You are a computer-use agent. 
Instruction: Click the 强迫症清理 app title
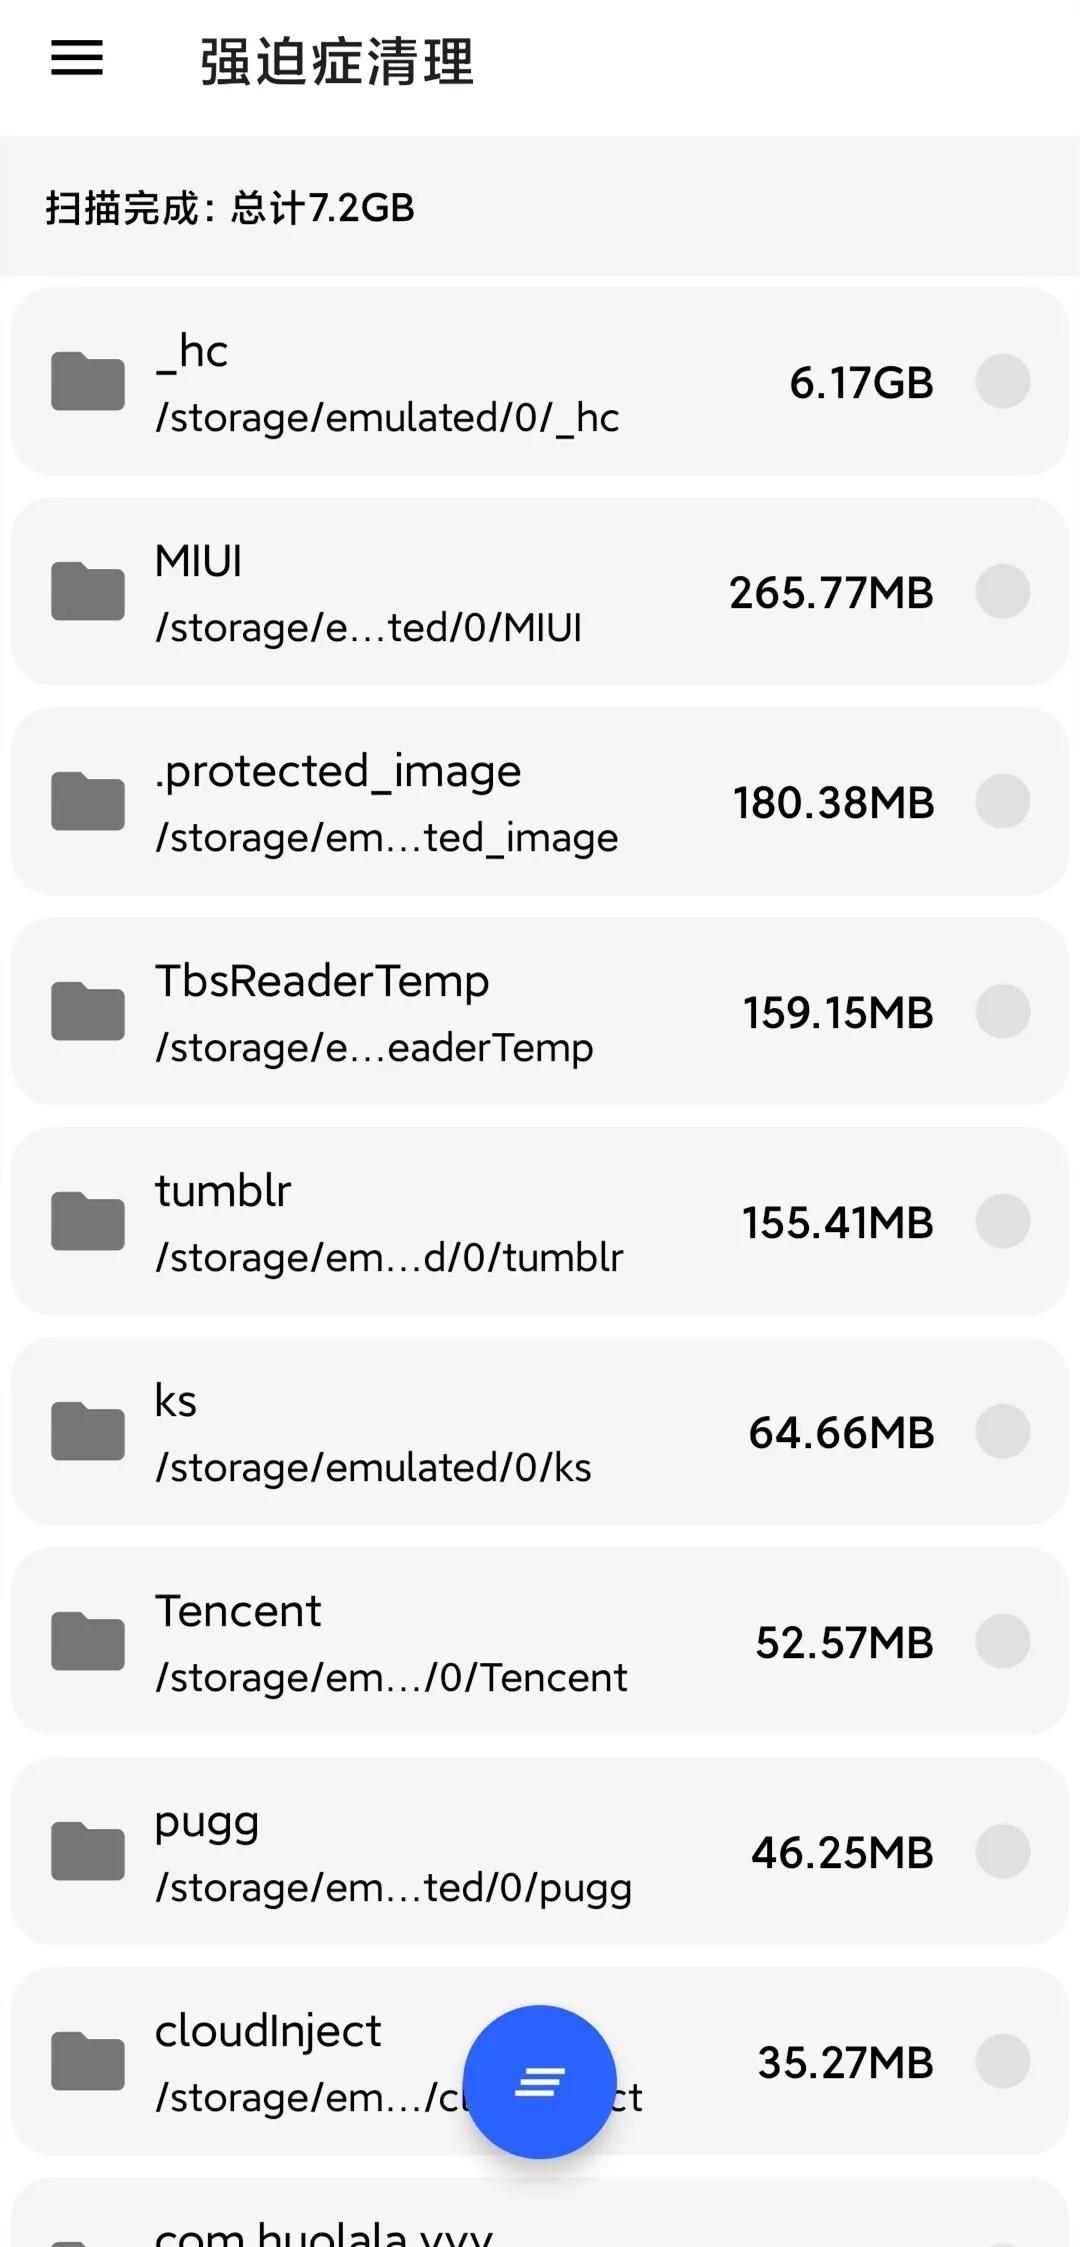(x=337, y=62)
